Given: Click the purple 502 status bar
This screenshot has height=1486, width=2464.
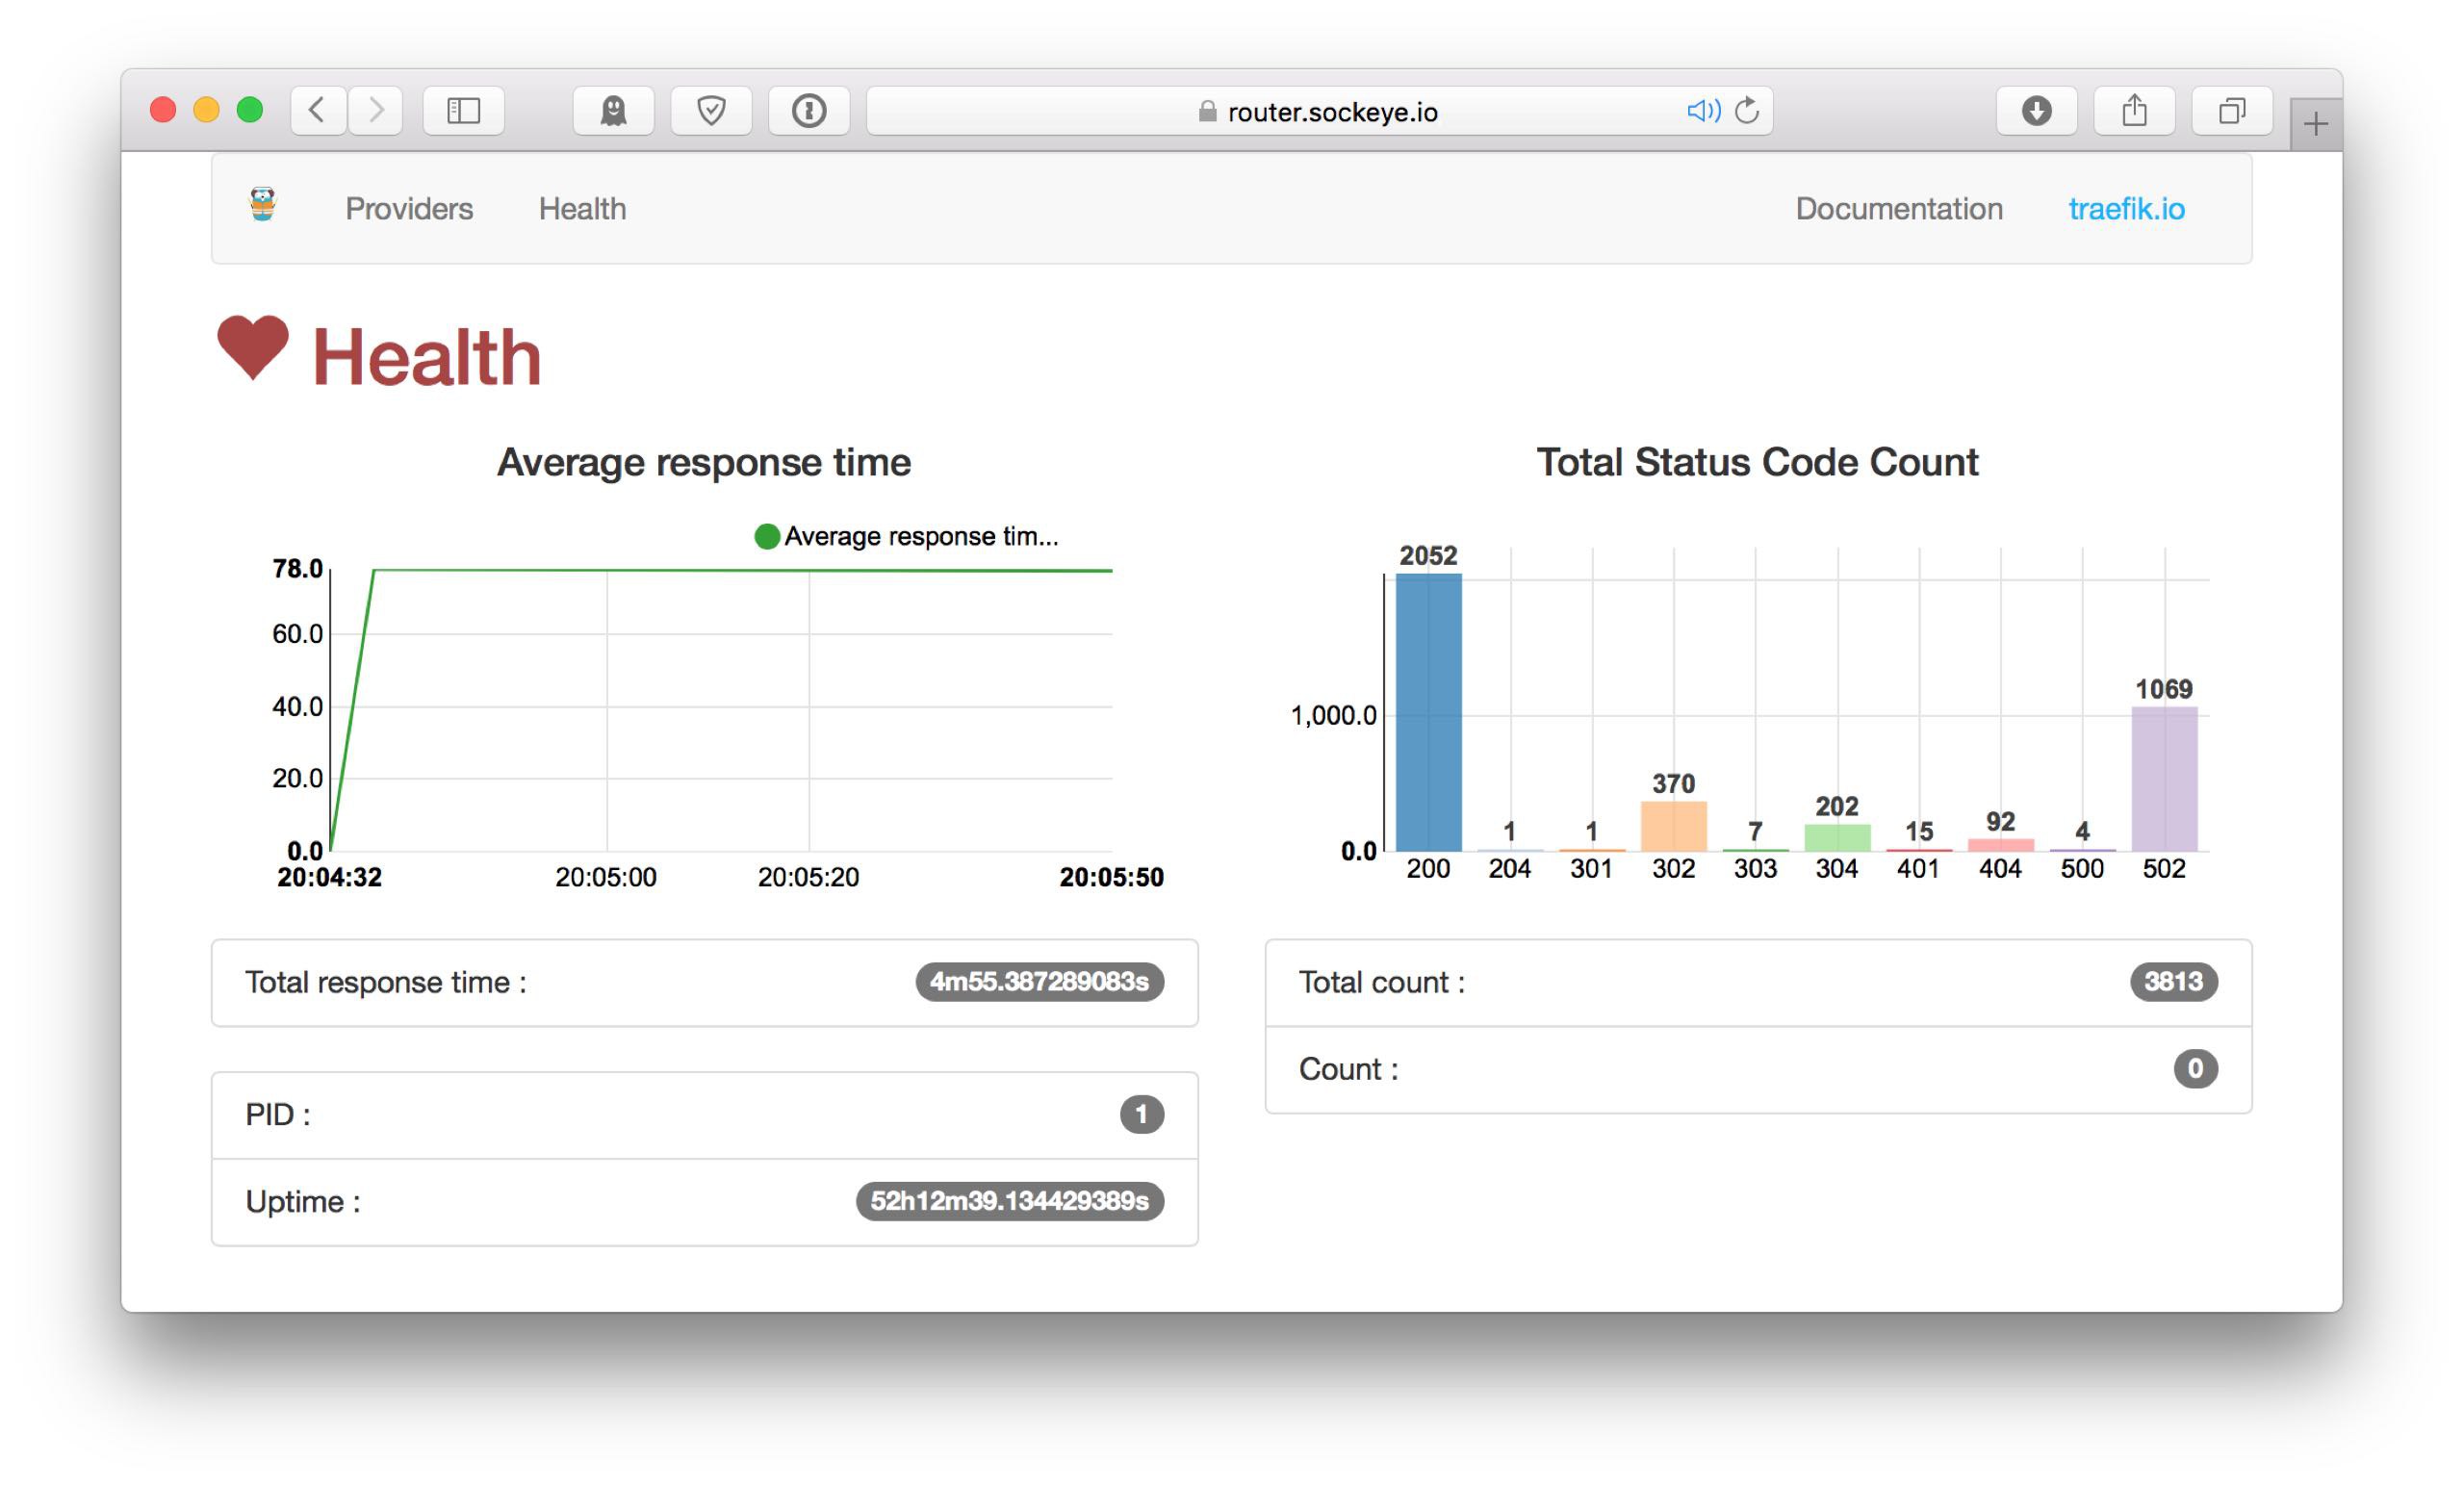Looking at the screenshot, I should pyautogui.click(x=2164, y=779).
